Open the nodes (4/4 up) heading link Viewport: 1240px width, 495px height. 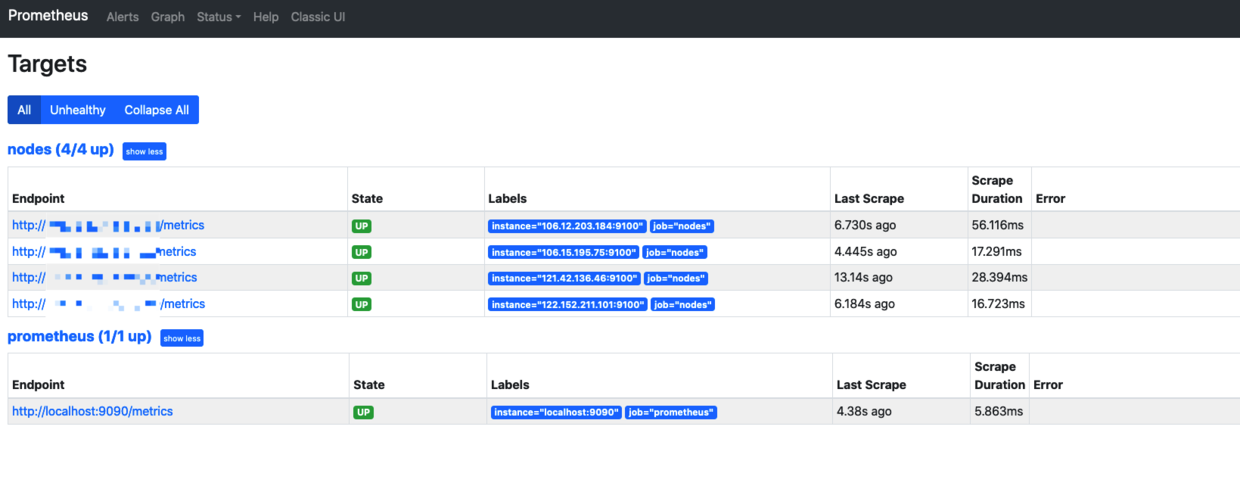[60, 150]
